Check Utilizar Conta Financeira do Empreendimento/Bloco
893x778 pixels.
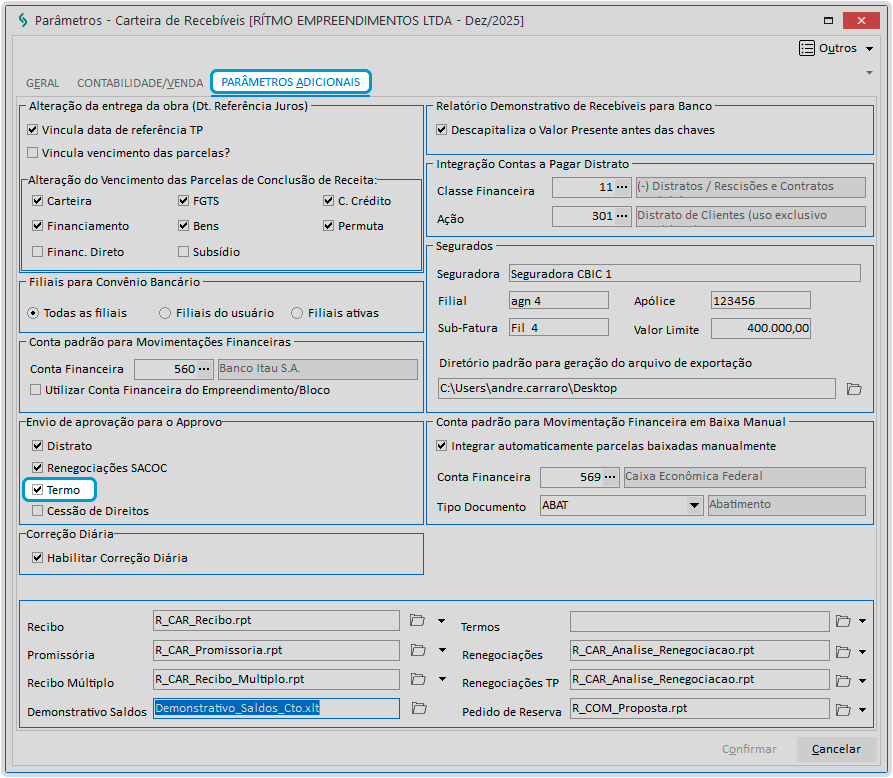pos(35,390)
